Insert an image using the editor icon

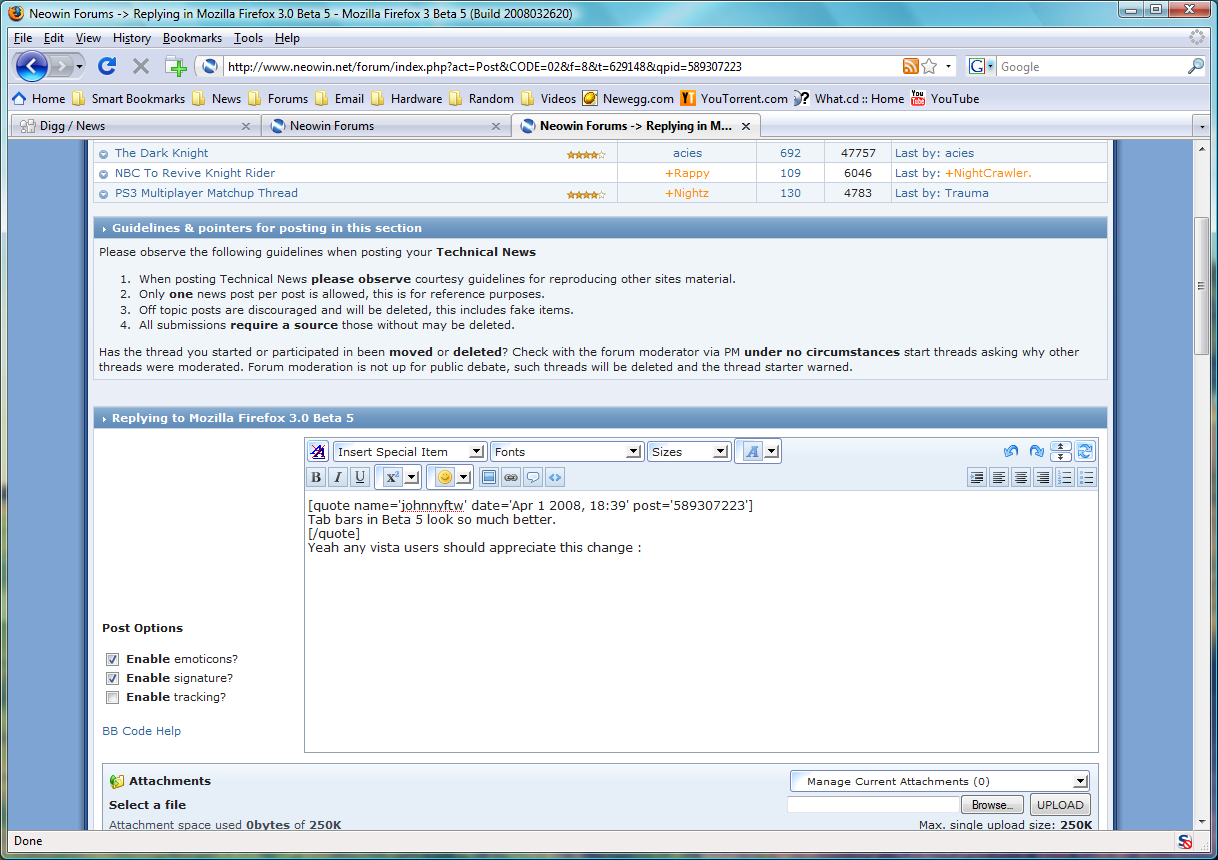pos(489,478)
